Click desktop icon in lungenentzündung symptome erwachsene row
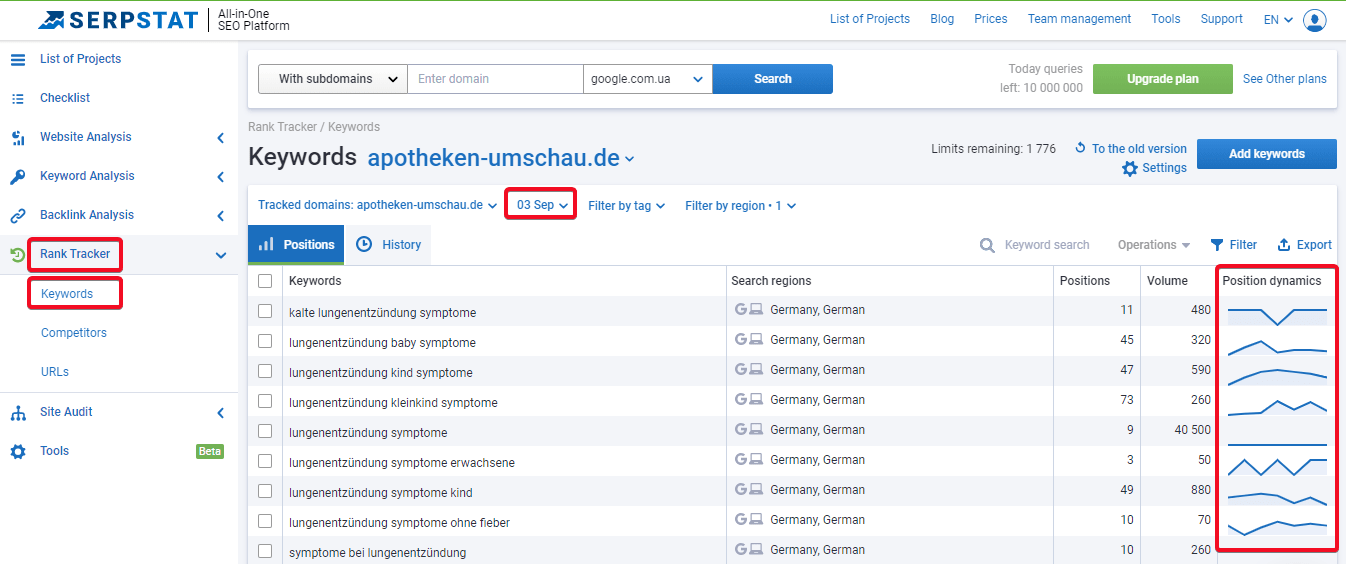The height and width of the screenshot is (564, 1346). 757,460
